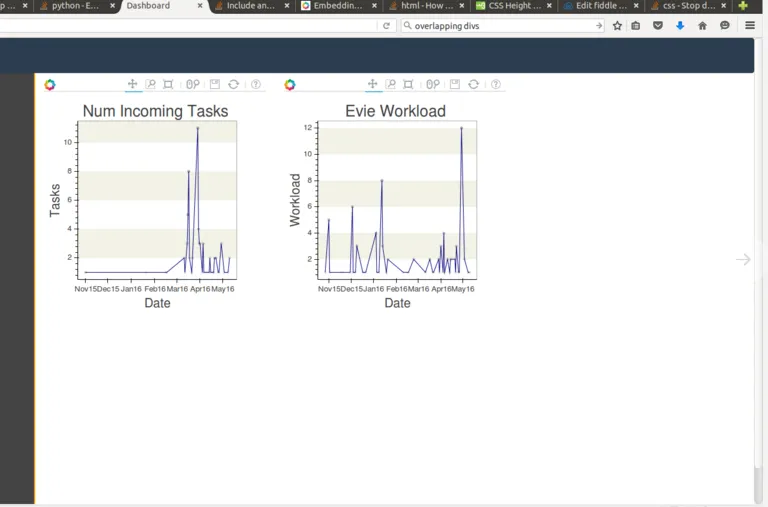Open Help icon on Evie Workload toolbar

click(496, 84)
